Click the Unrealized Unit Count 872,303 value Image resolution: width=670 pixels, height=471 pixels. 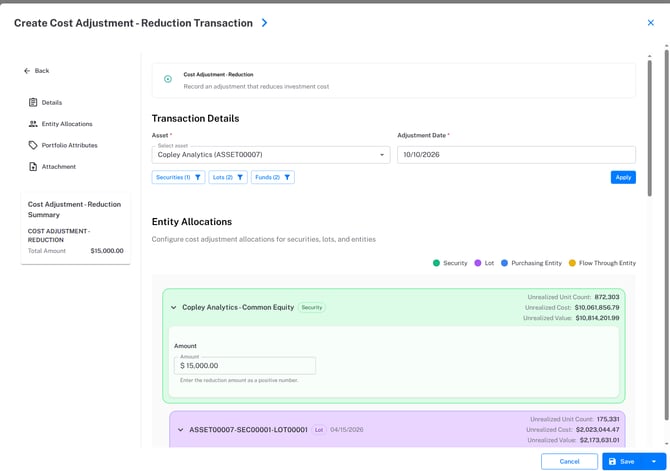pos(607,297)
